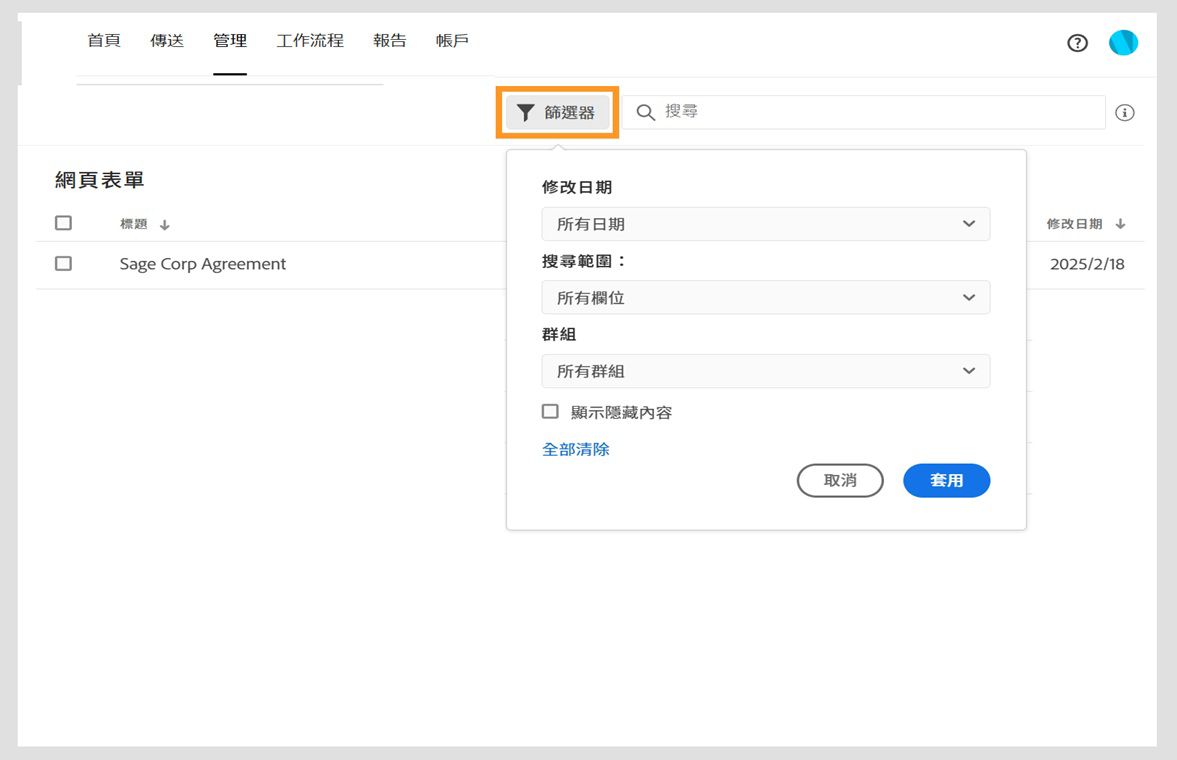Click the info icon beside search
Screen dimensions: 1177x760
coord(1125,113)
